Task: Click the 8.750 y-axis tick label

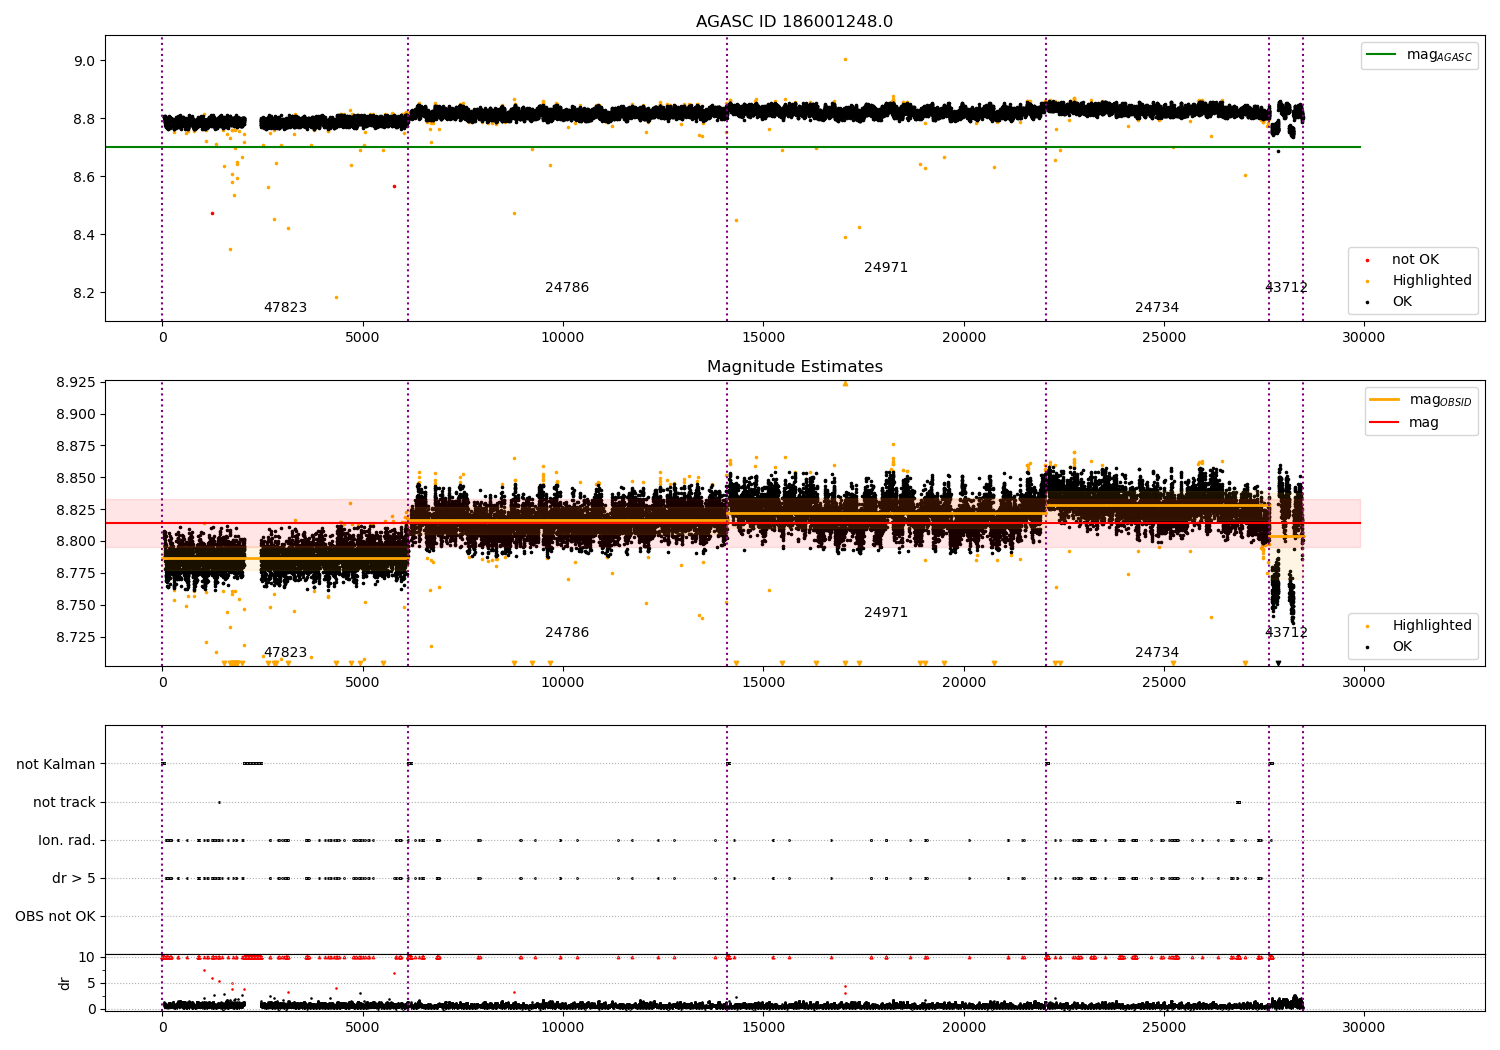Action: tap(76, 605)
